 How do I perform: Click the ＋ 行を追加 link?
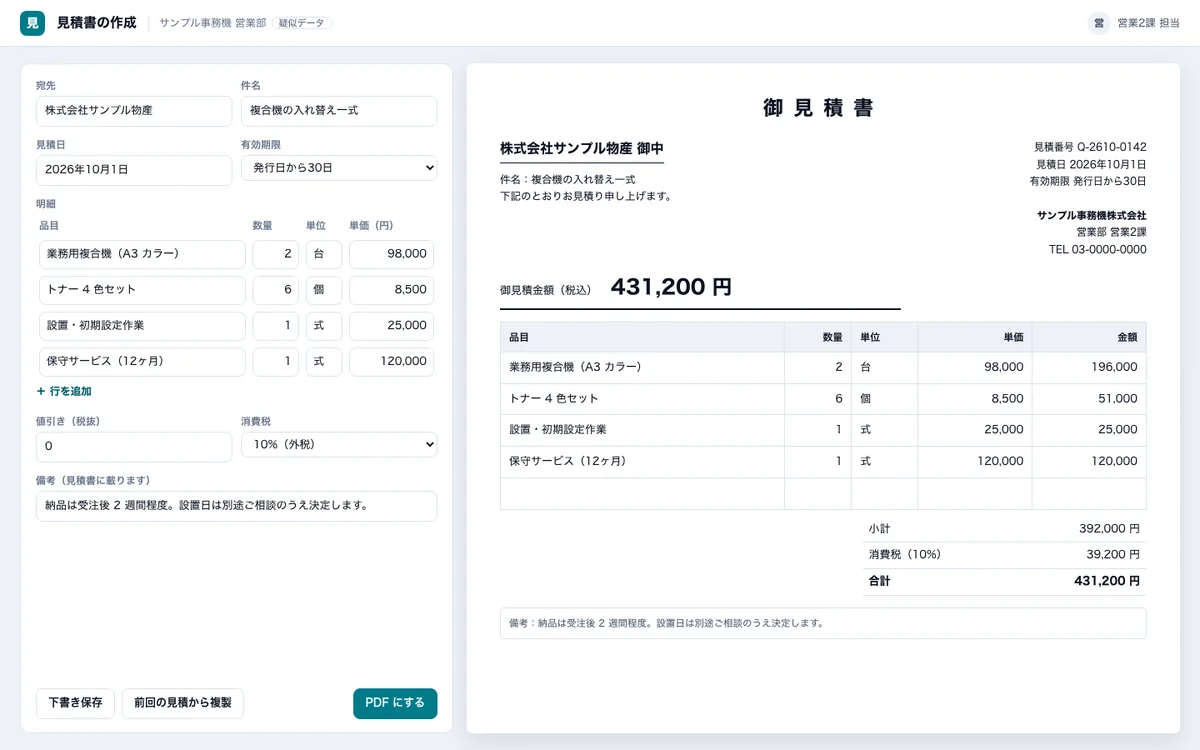click(x=64, y=391)
